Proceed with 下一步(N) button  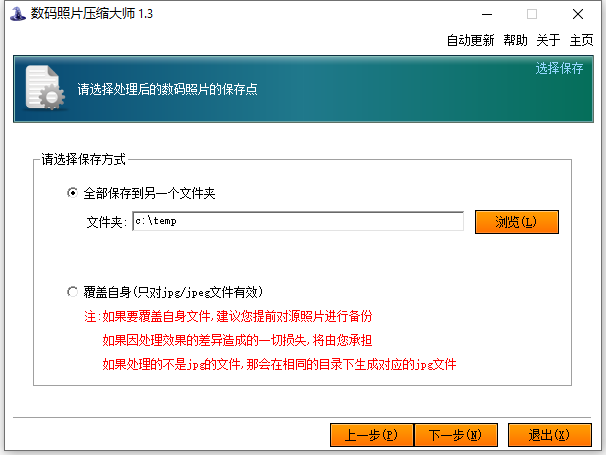(x=456, y=435)
